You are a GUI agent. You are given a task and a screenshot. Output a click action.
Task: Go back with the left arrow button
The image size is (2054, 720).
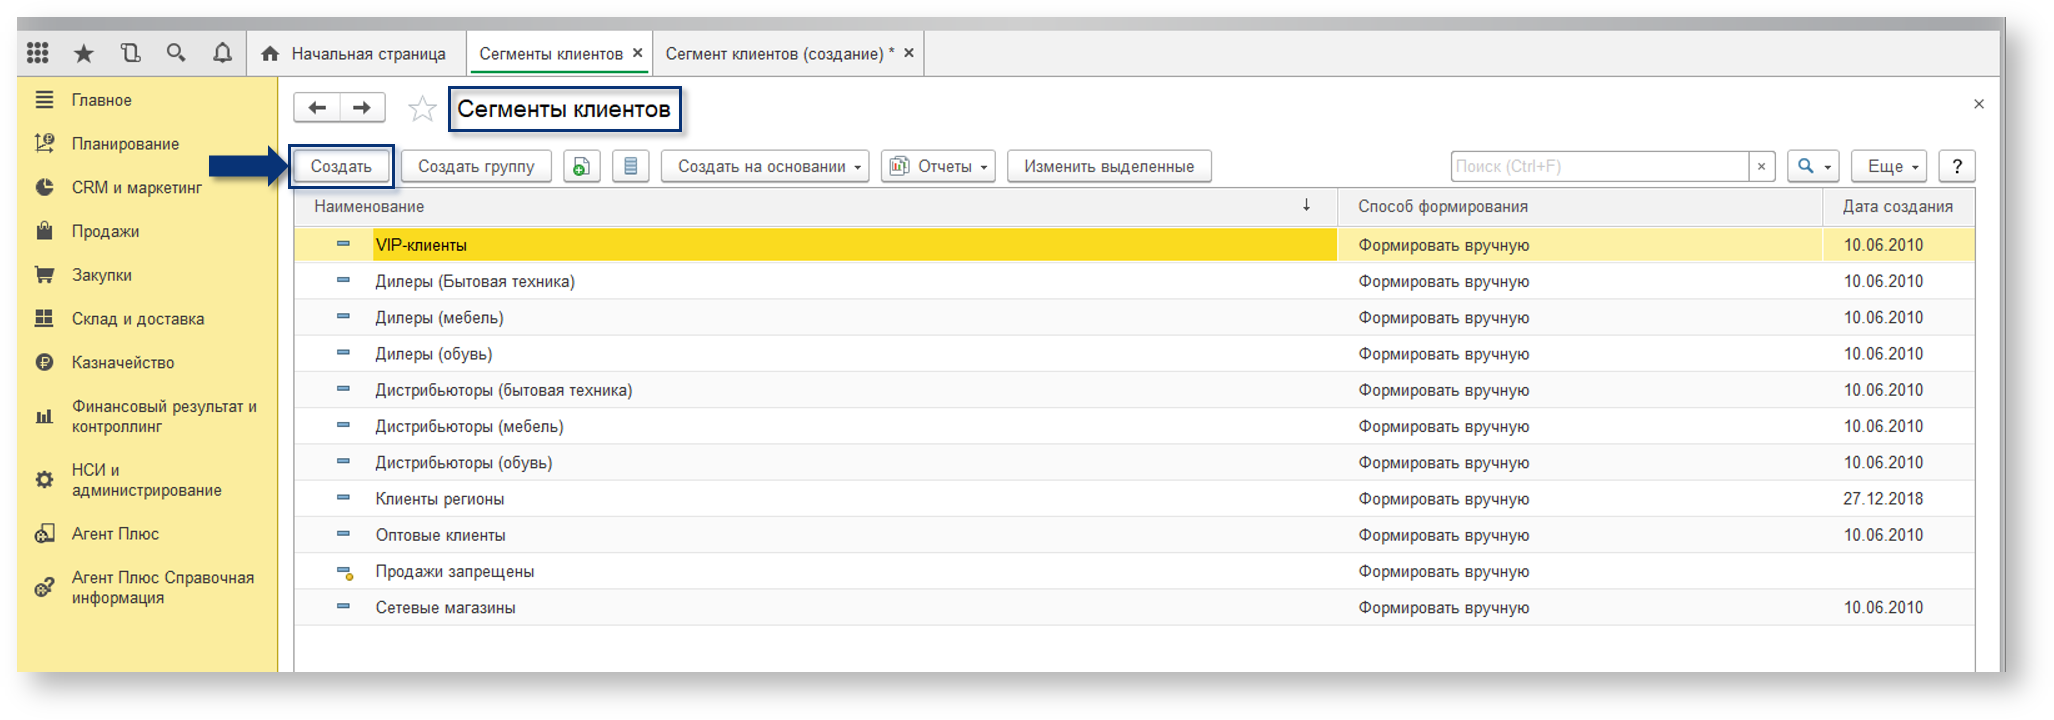click(x=317, y=107)
